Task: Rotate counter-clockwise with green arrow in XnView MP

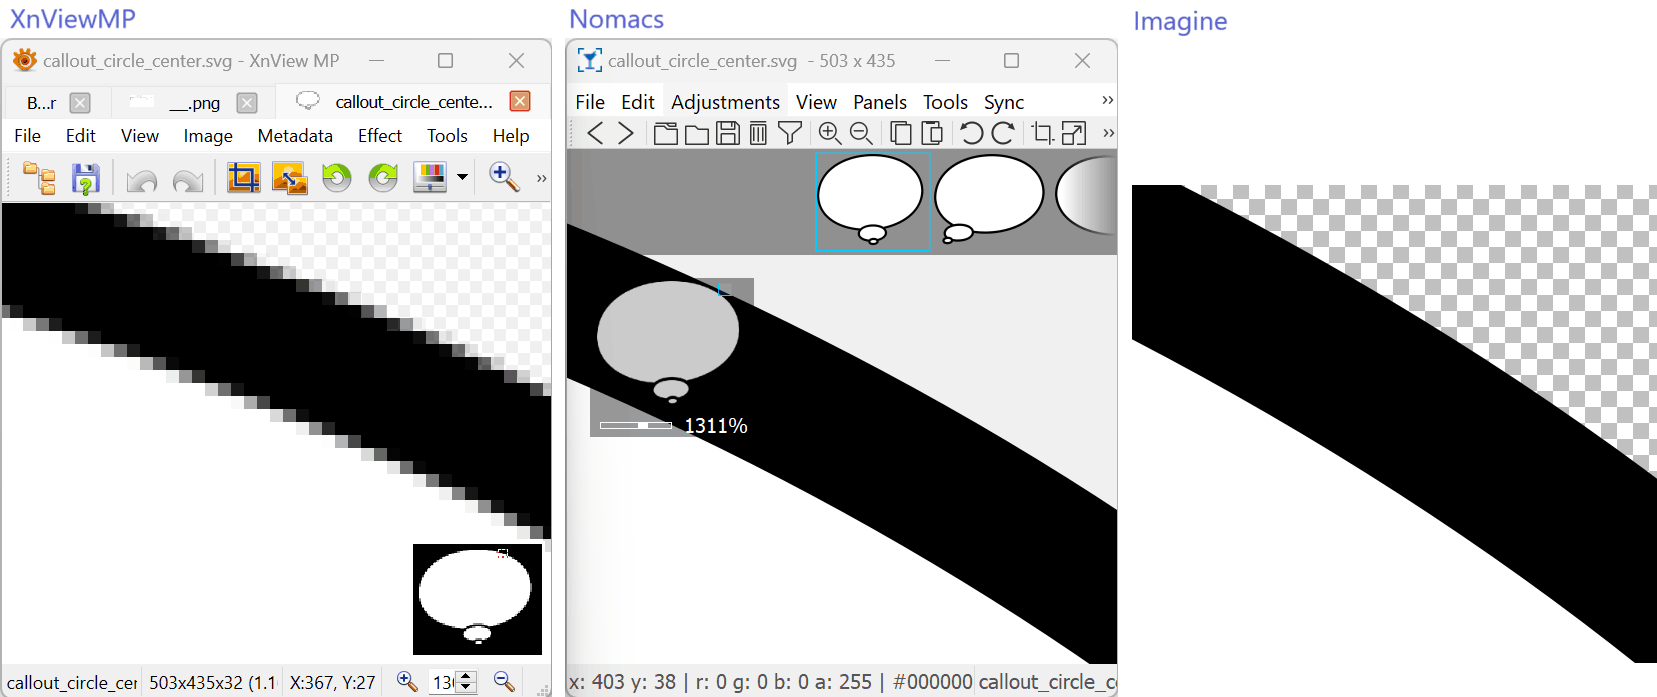Action: pos(337,178)
